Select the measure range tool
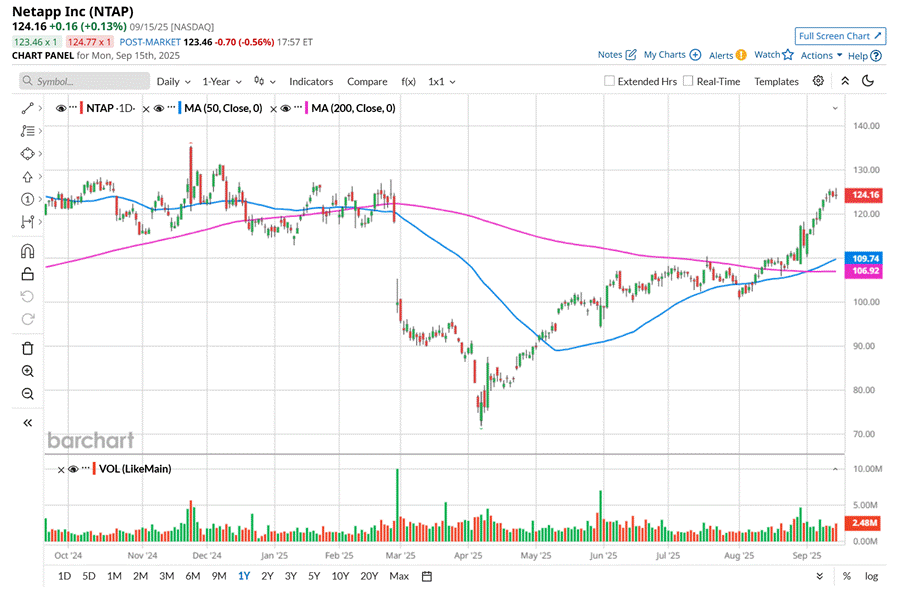This screenshot has width=902, height=593. [27, 221]
